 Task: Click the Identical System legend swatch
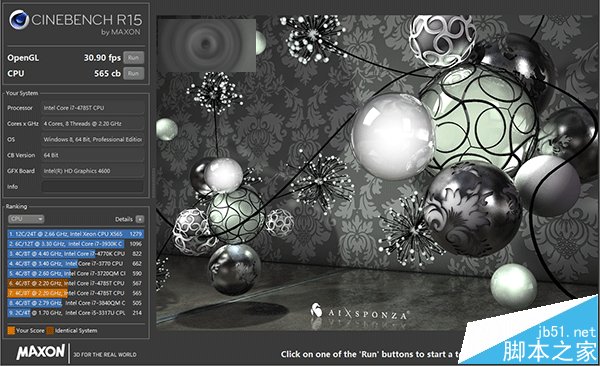click(x=50, y=330)
